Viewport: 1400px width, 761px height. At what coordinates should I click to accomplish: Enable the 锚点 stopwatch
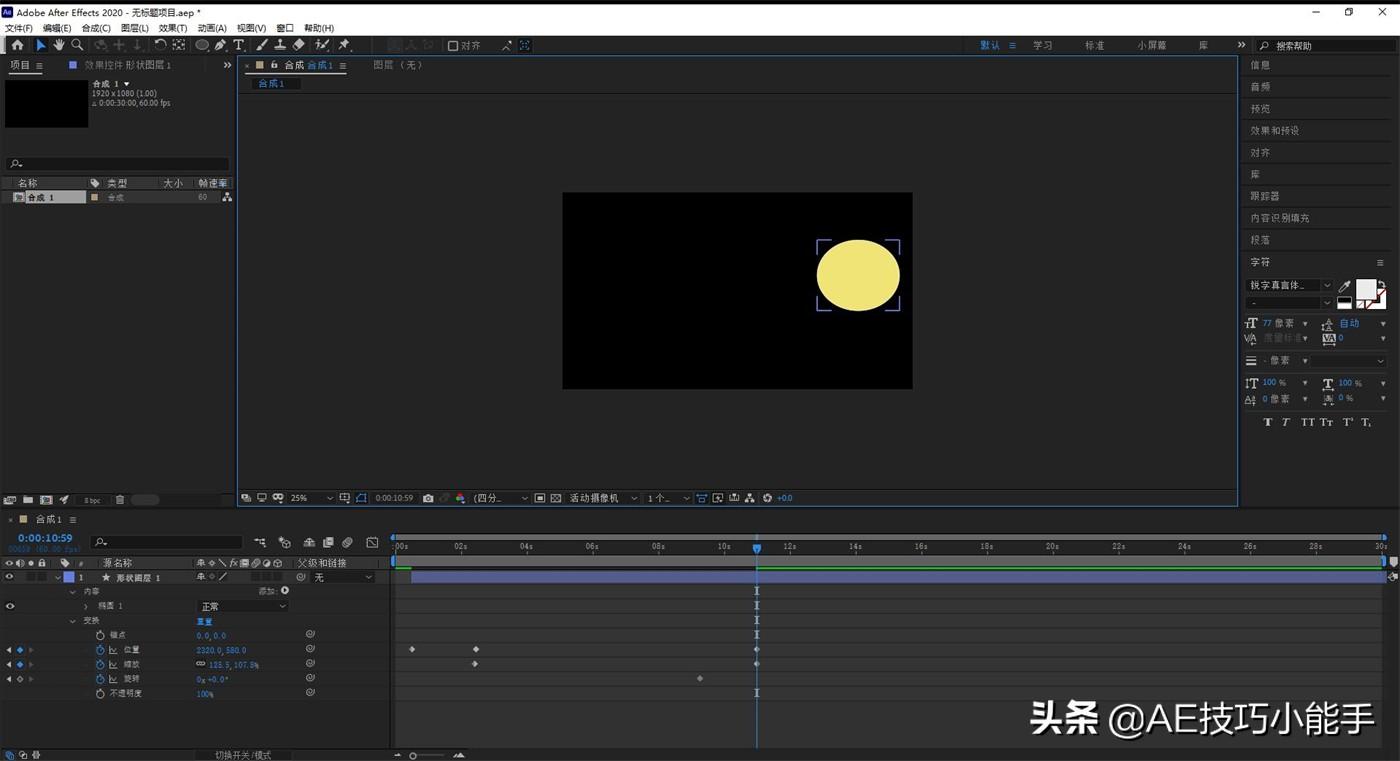coord(100,635)
